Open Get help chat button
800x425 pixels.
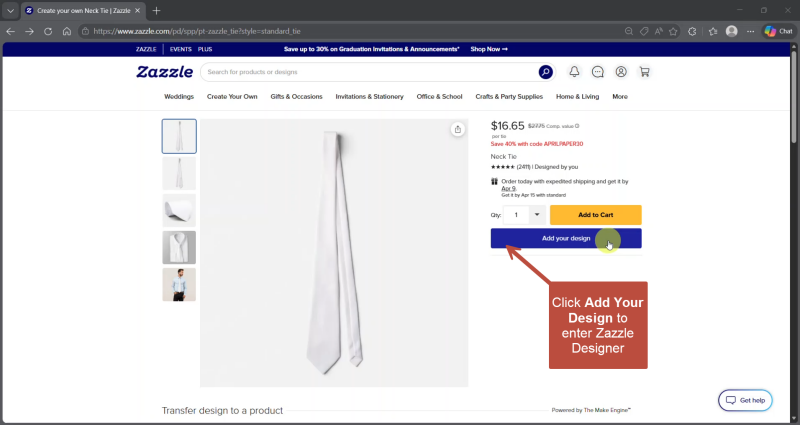point(745,401)
